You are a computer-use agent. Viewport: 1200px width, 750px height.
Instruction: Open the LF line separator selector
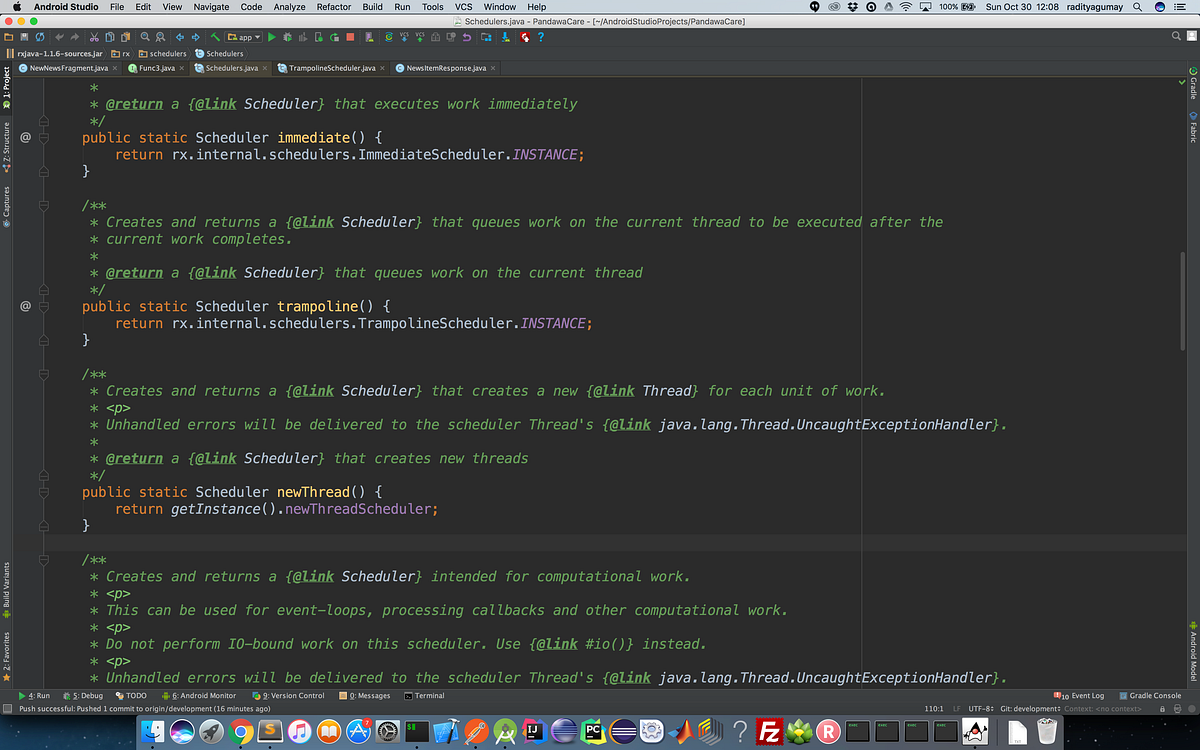coord(957,708)
